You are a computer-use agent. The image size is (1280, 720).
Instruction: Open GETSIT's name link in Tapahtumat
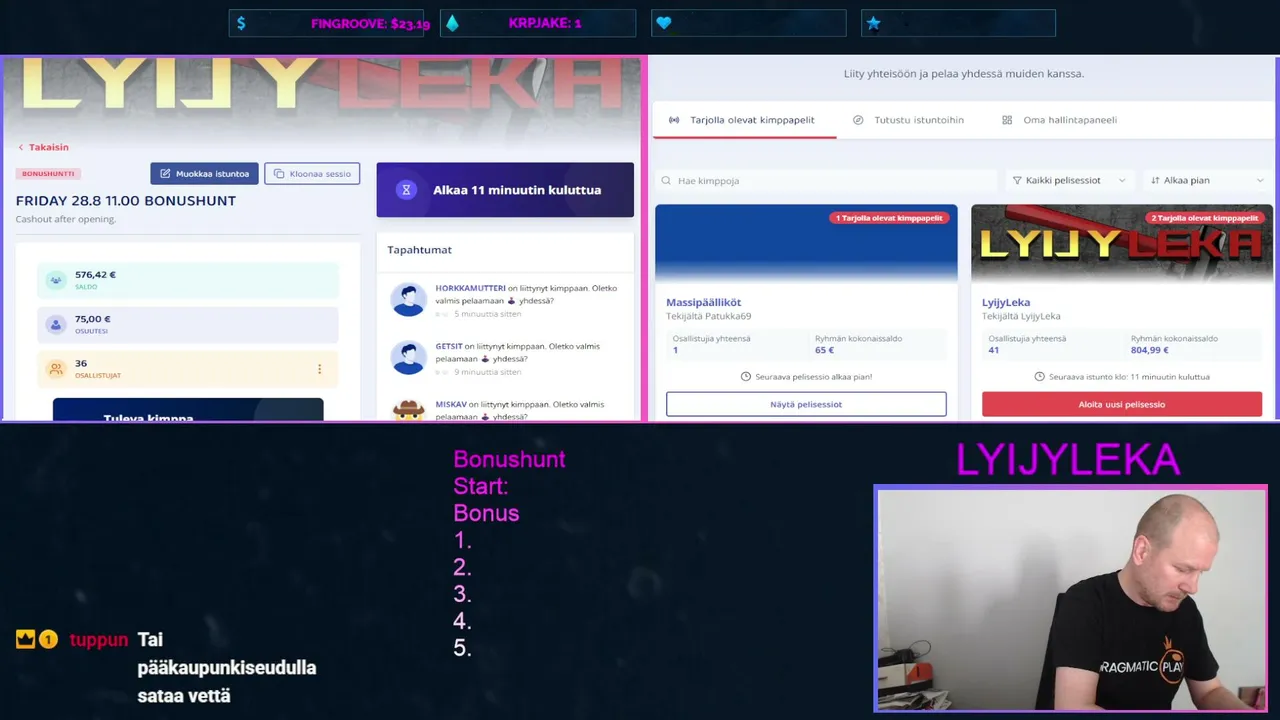pyautogui.click(x=449, y=346)
